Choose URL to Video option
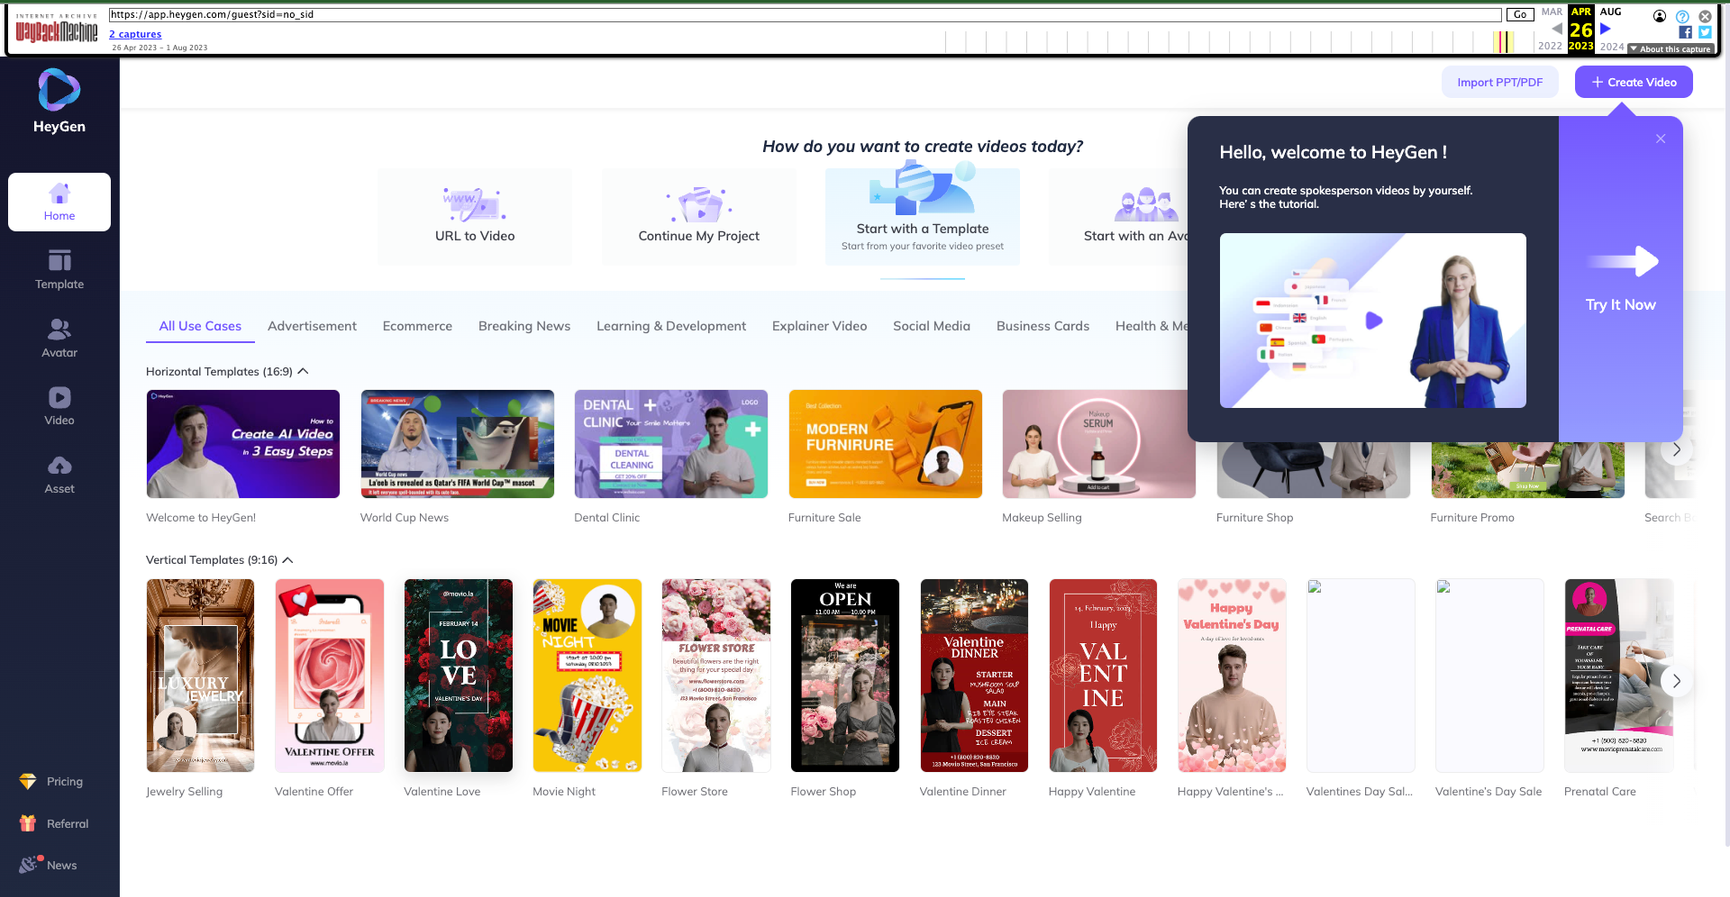 pyautogui.click(x=475, y=216)
